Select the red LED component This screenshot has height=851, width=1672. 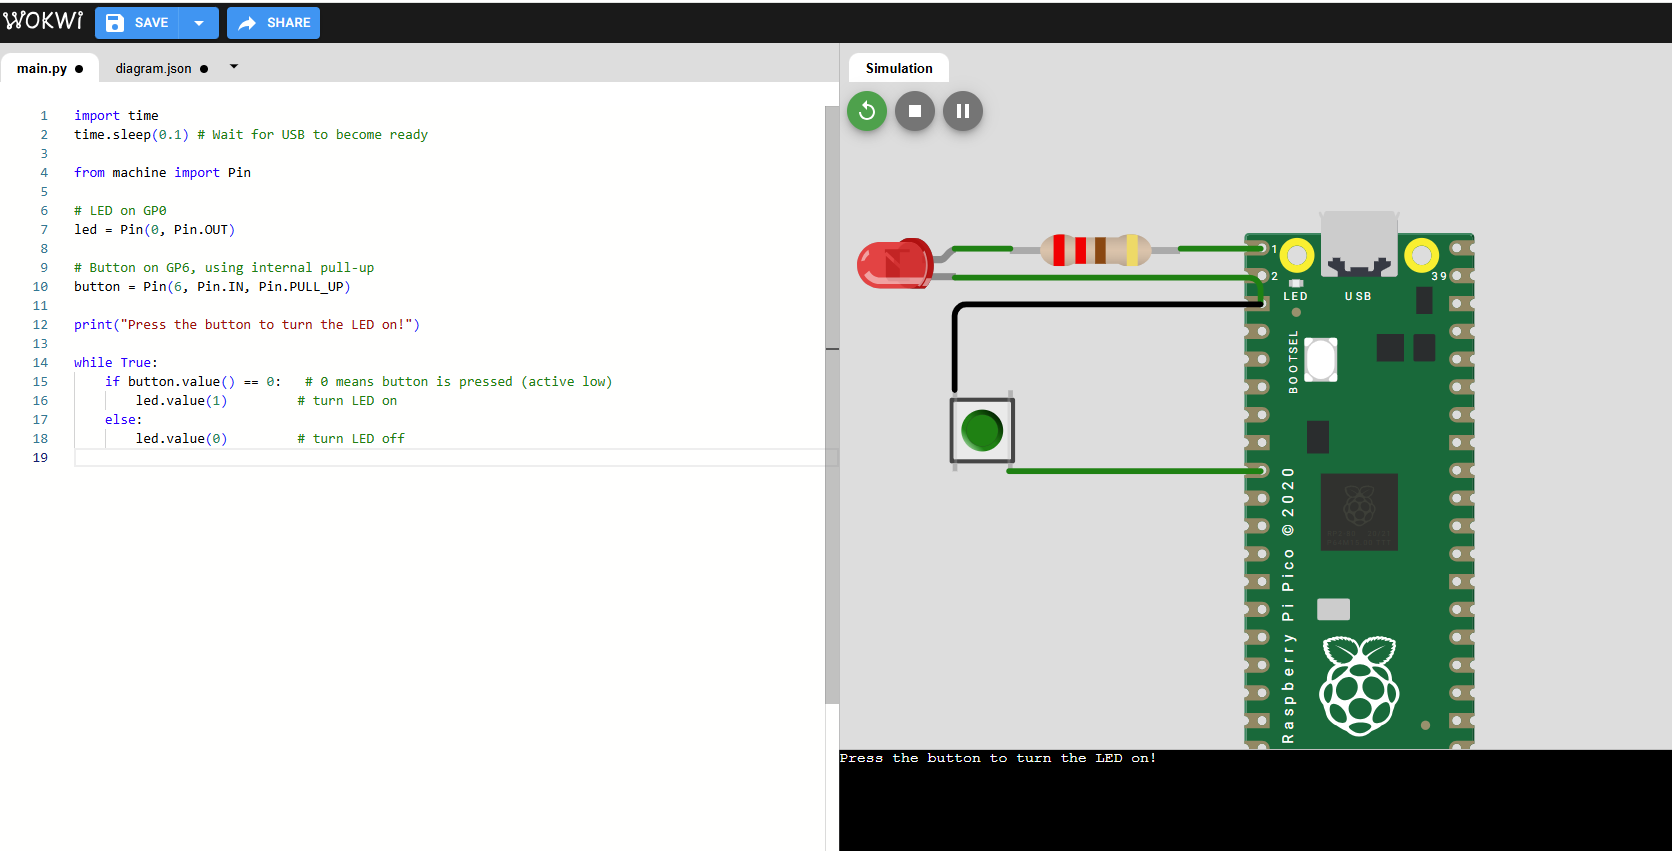tap(893, 264)
